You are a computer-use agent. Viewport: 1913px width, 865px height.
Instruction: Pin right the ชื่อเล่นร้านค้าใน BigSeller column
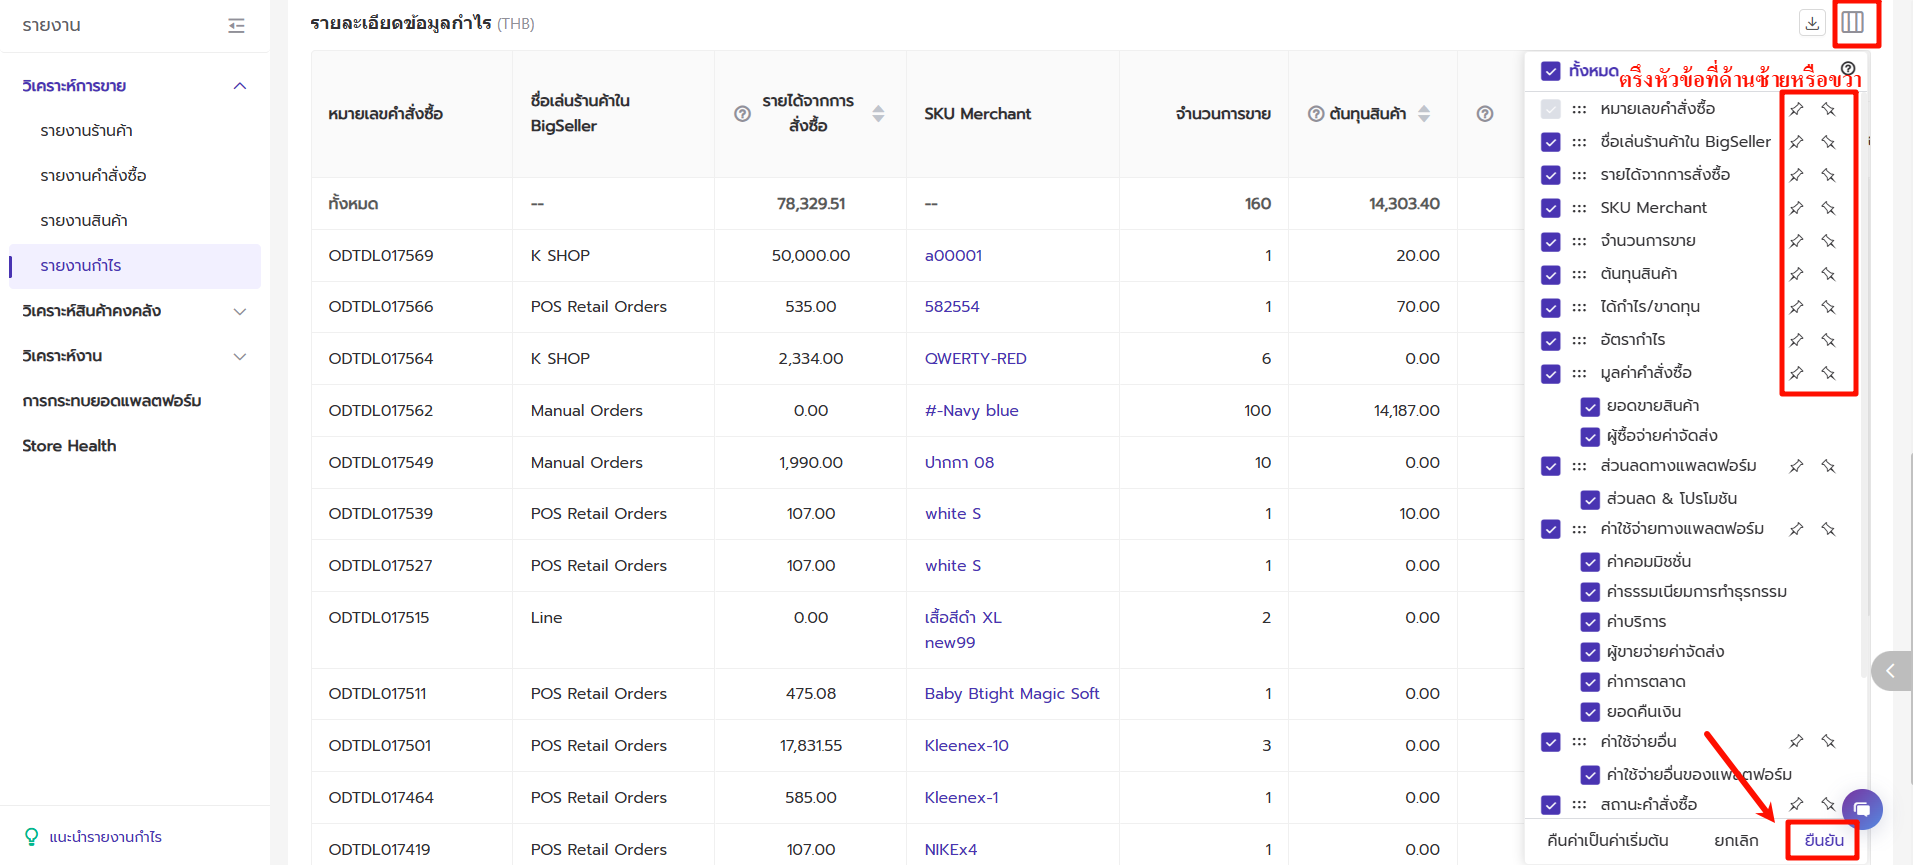click(1828, 142)
